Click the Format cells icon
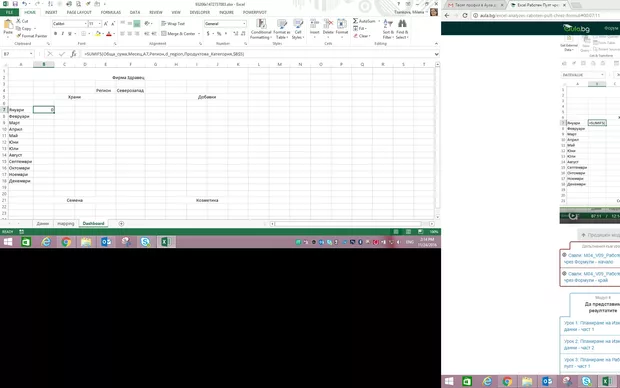 342,25
